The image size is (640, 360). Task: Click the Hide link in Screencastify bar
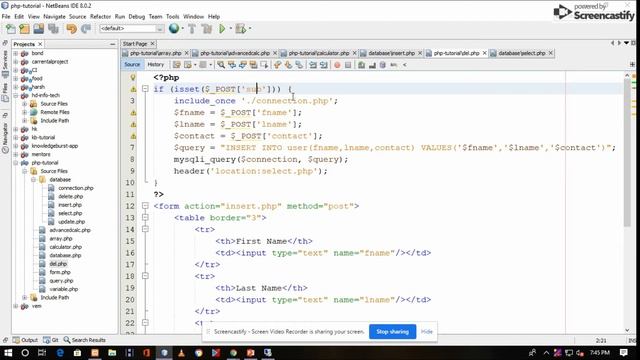pyautogui.click(x=427, y=332)
